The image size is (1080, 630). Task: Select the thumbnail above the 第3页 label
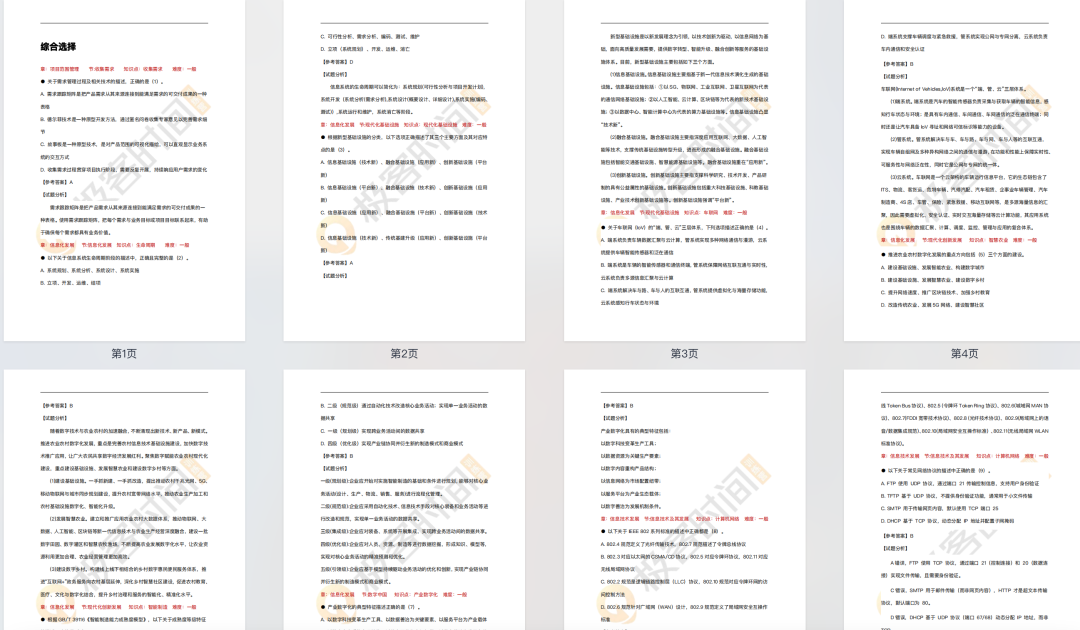pos(684,170)
